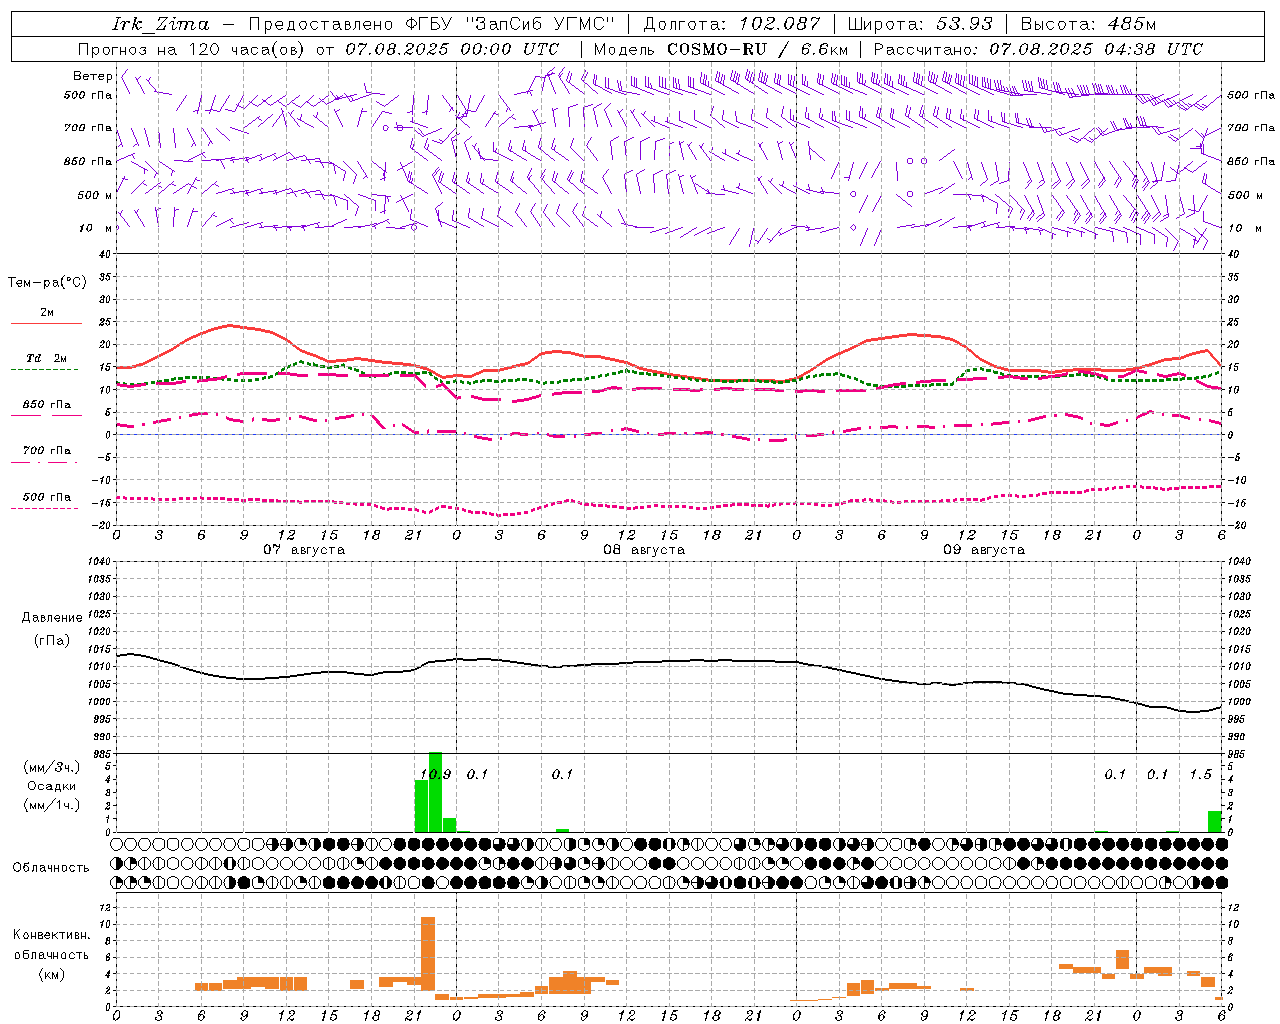Click the "Конвективн." convective cloud label
1280x1024 pixels.
(x=52, y=935)
